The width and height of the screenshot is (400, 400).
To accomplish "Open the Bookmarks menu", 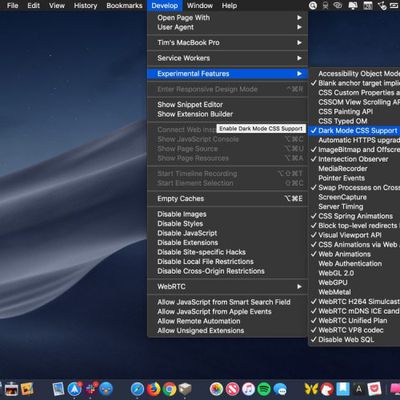I will (124, 6).
